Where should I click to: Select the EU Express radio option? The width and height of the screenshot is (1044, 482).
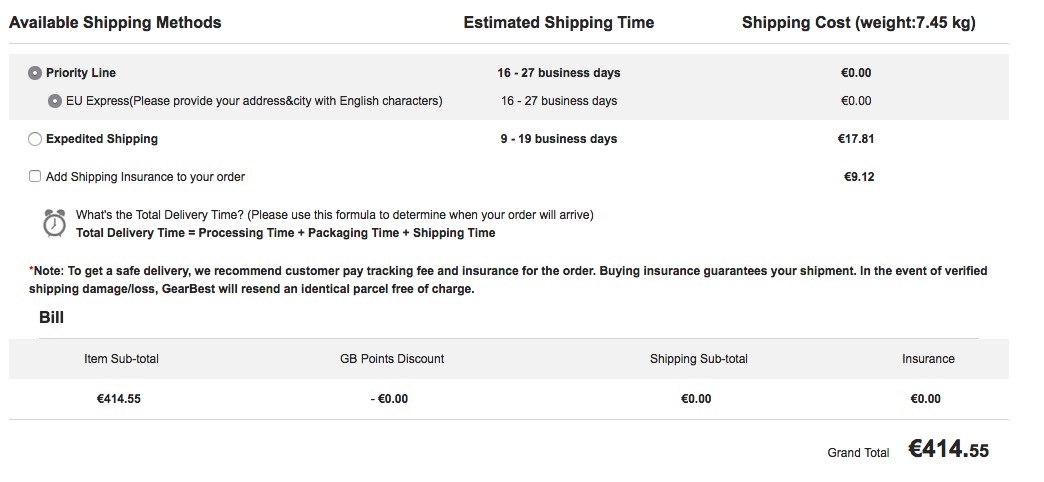click(x=55, y=101)
